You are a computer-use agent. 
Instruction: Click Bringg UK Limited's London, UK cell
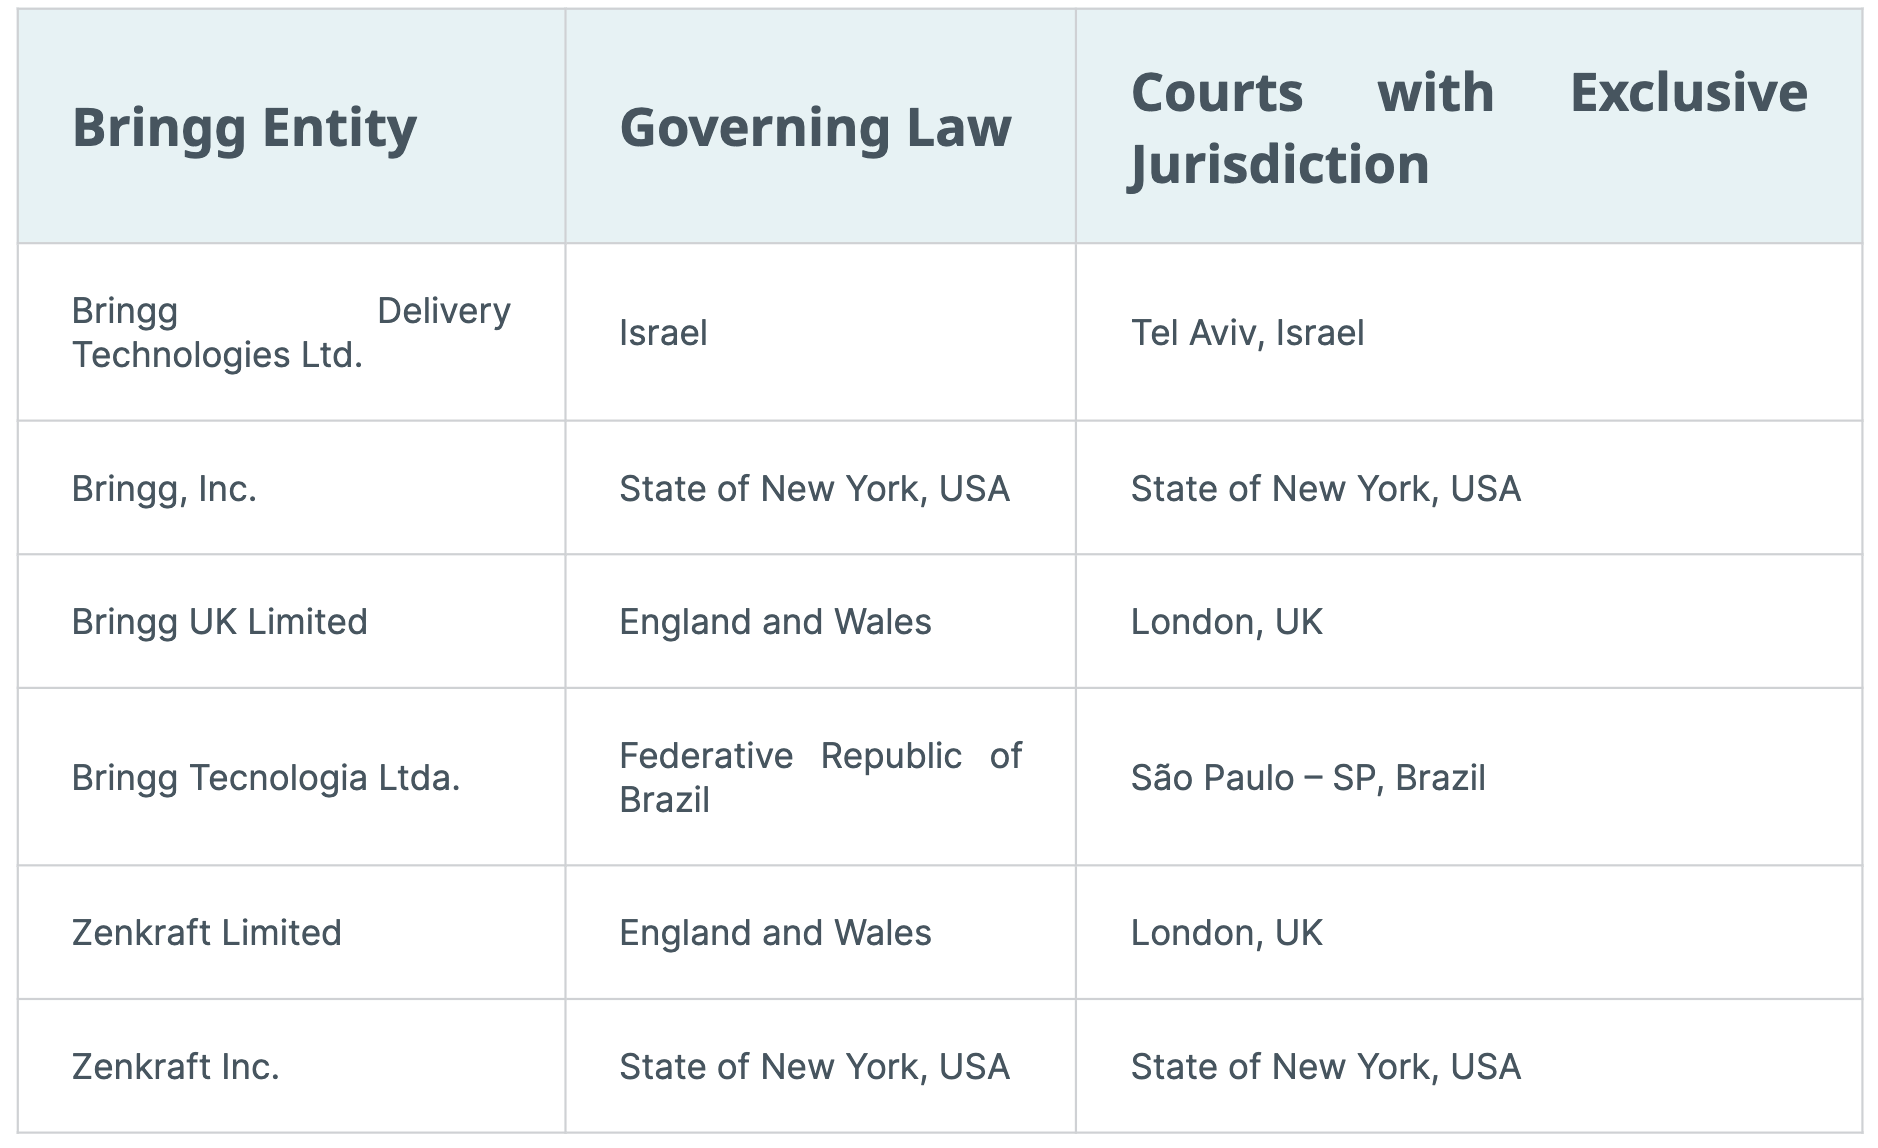1226,622
